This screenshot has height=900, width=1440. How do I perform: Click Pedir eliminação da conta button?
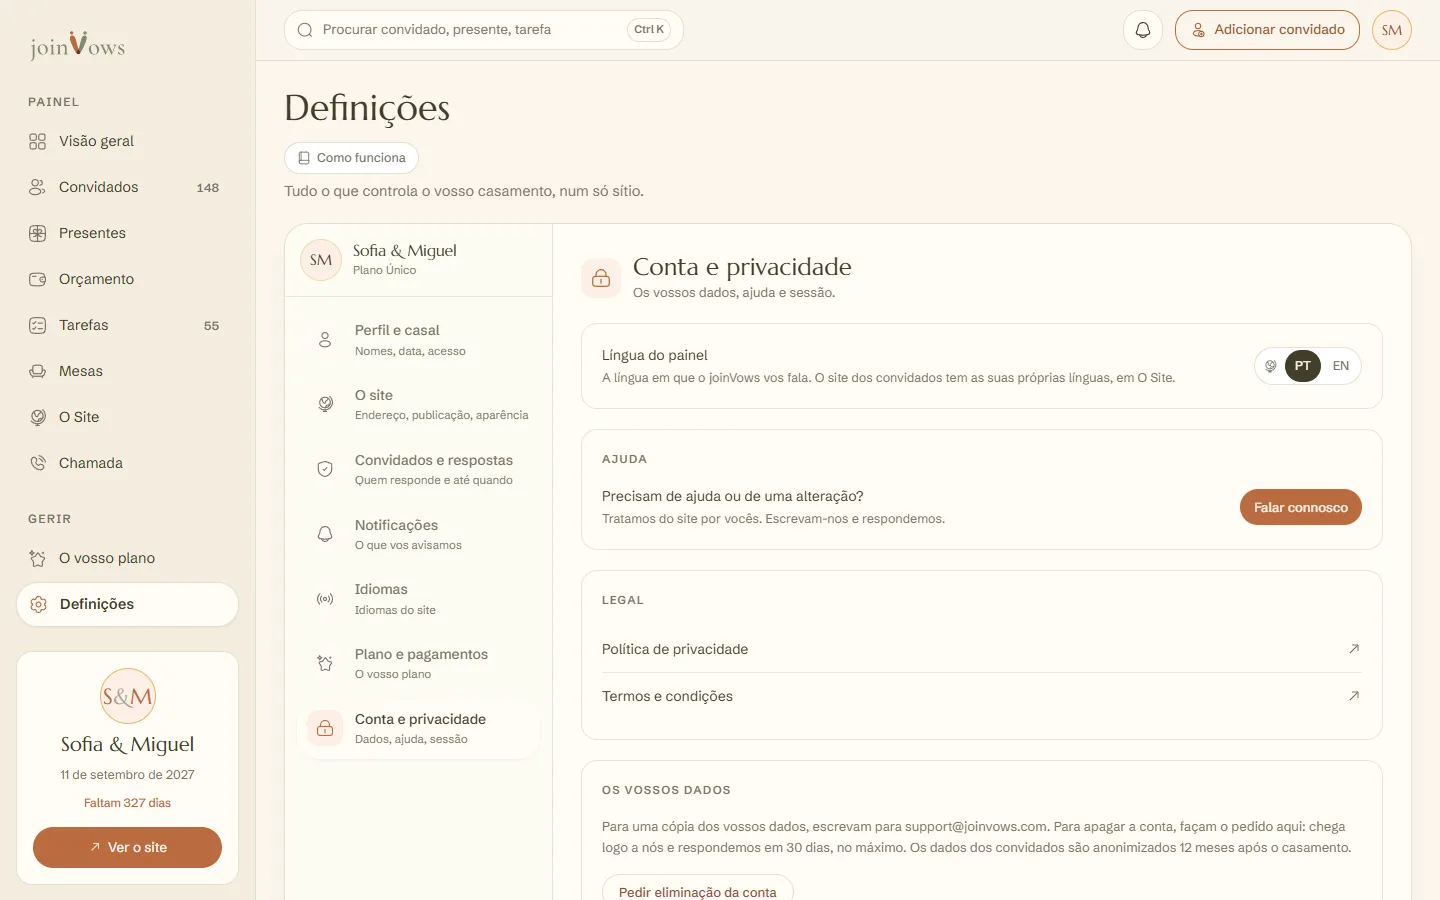pyautogui.click(x=698, y=890)
